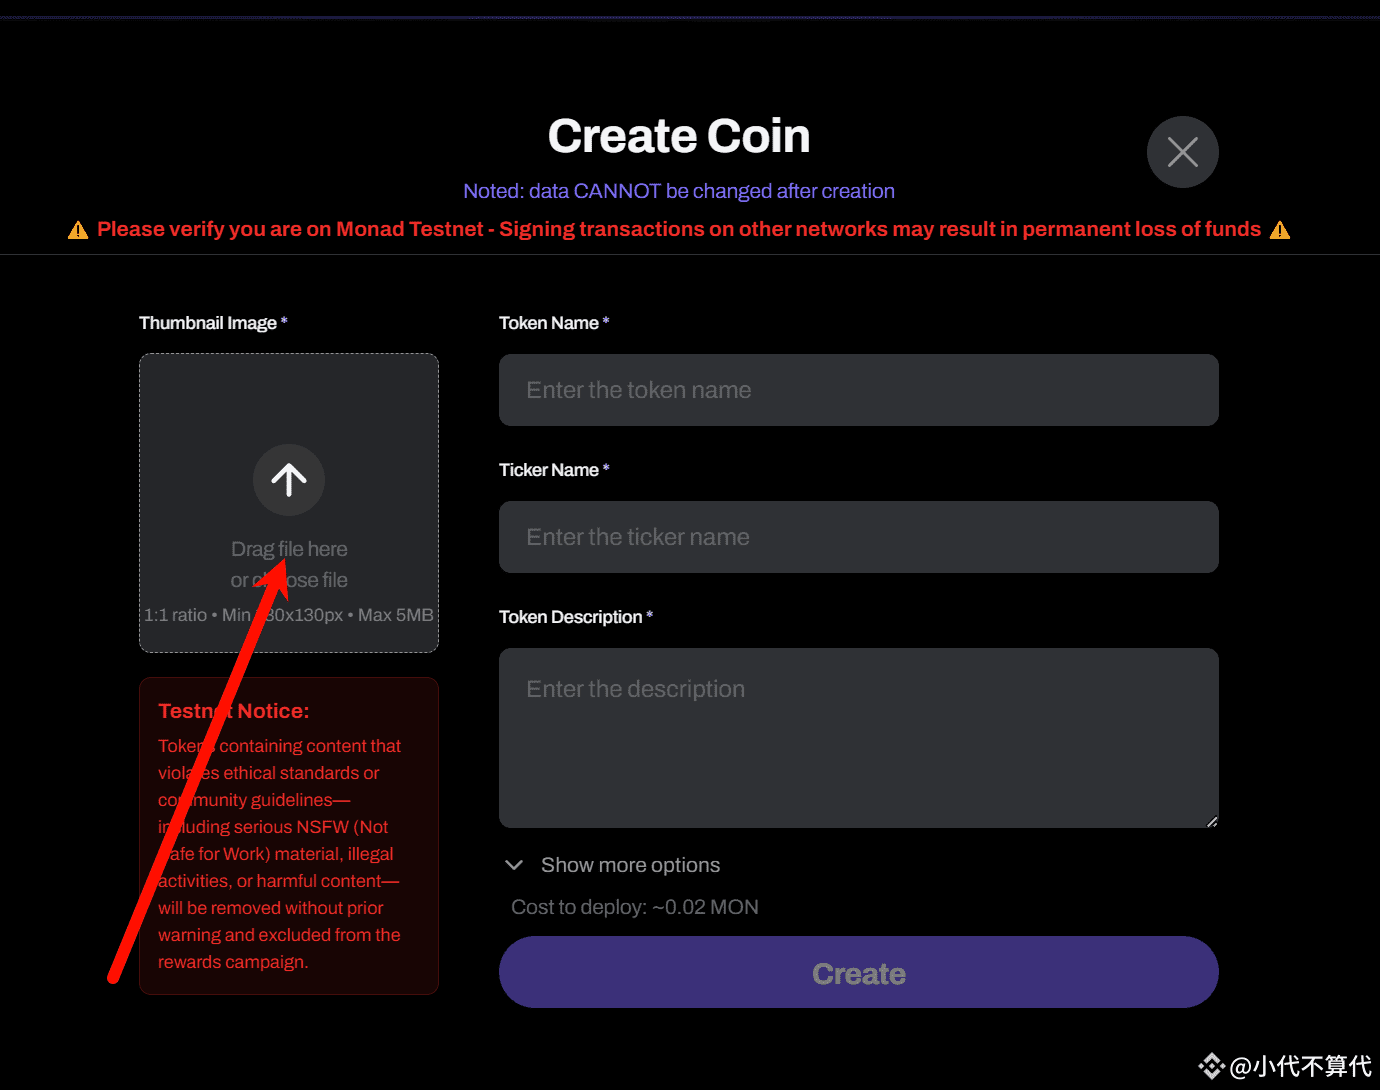Click the Monad Testnet warning message
This screenshot has height=1090, width=1380.
coord(679,229)
